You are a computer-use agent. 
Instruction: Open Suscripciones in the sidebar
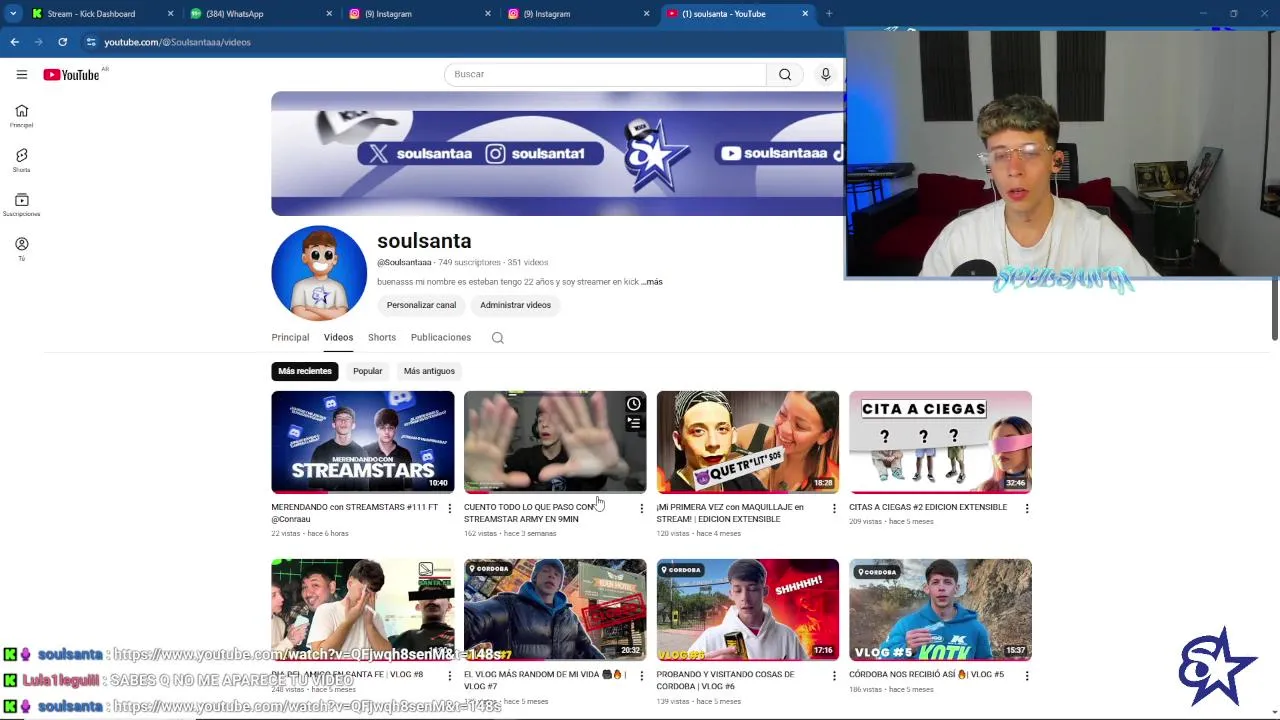pos(21,205)
